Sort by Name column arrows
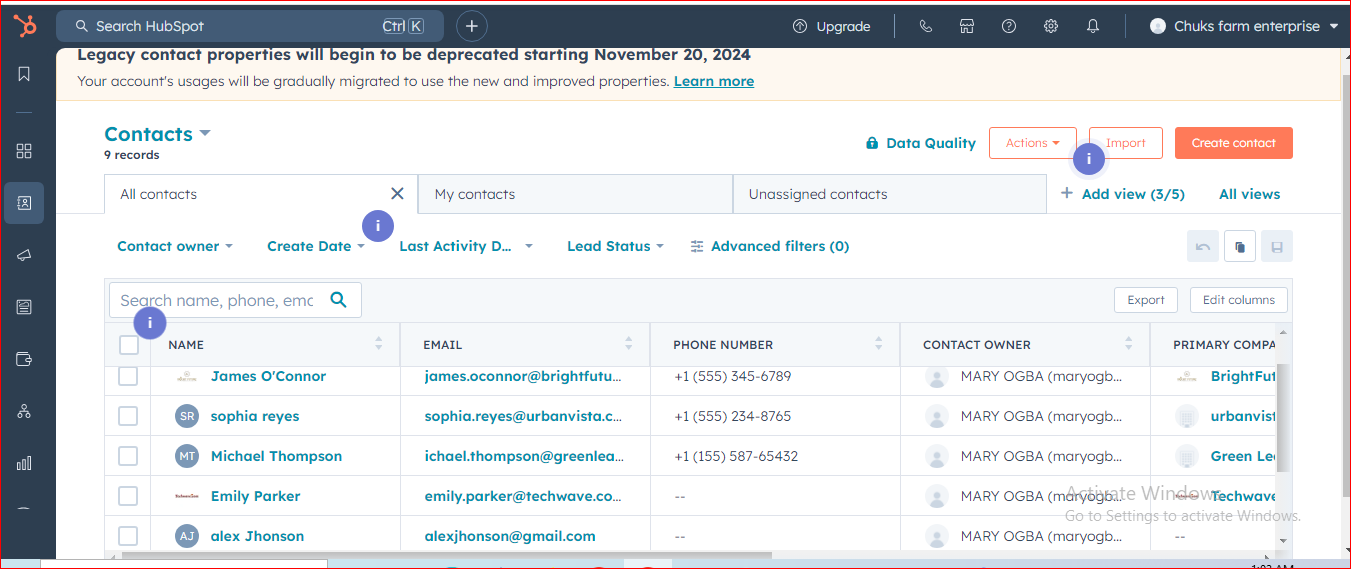Screen dimensions: 1351x569 pyautogui.click(x=379, y=344)
